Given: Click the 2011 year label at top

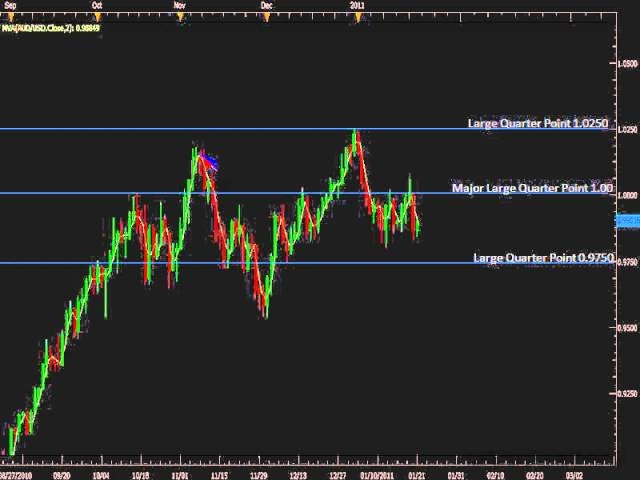Looking at the screenshot, I should pos(358,5).
